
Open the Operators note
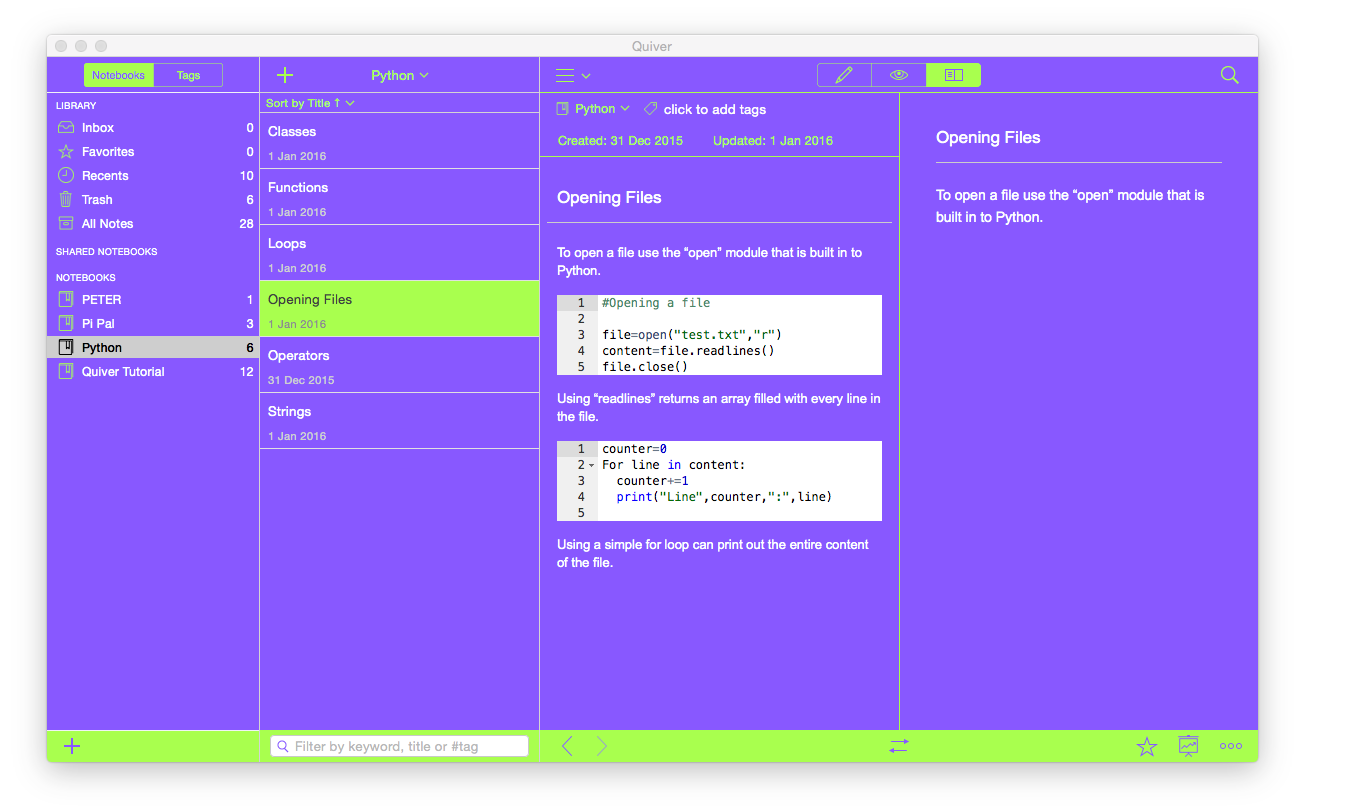pos(399,365)
